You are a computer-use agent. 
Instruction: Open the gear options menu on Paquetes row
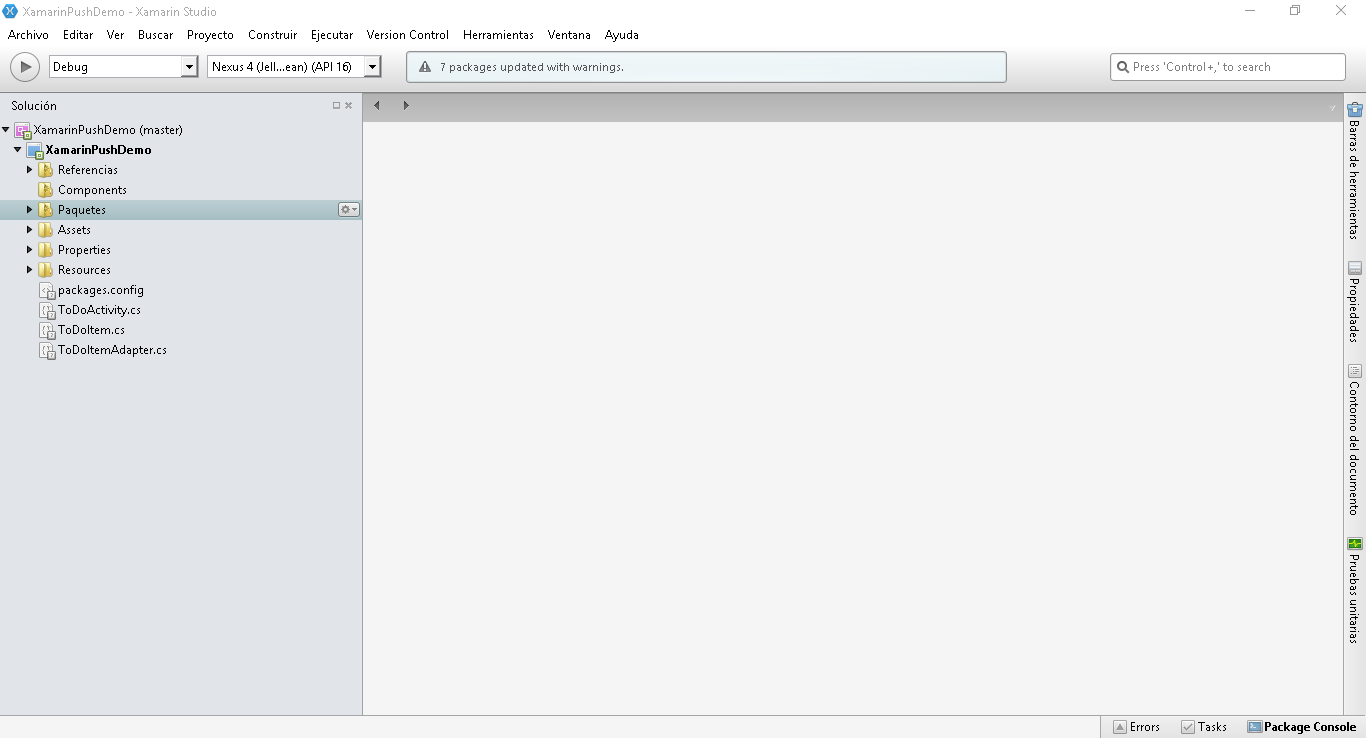click(x=348, y=209)
